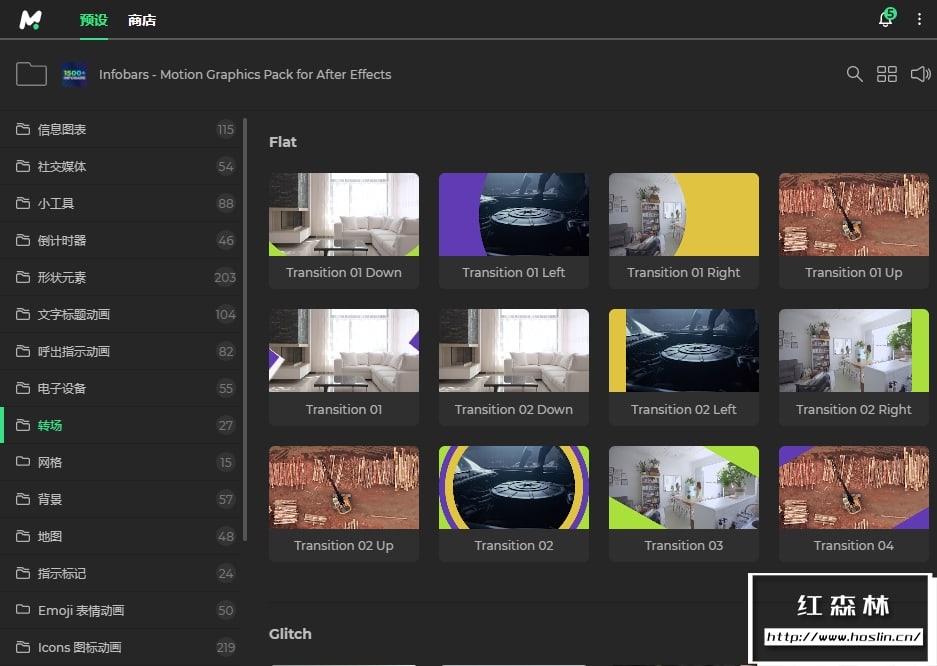937x666 pixels.
Task: Switch to the 预设 tab
Action: click(94, 20)
